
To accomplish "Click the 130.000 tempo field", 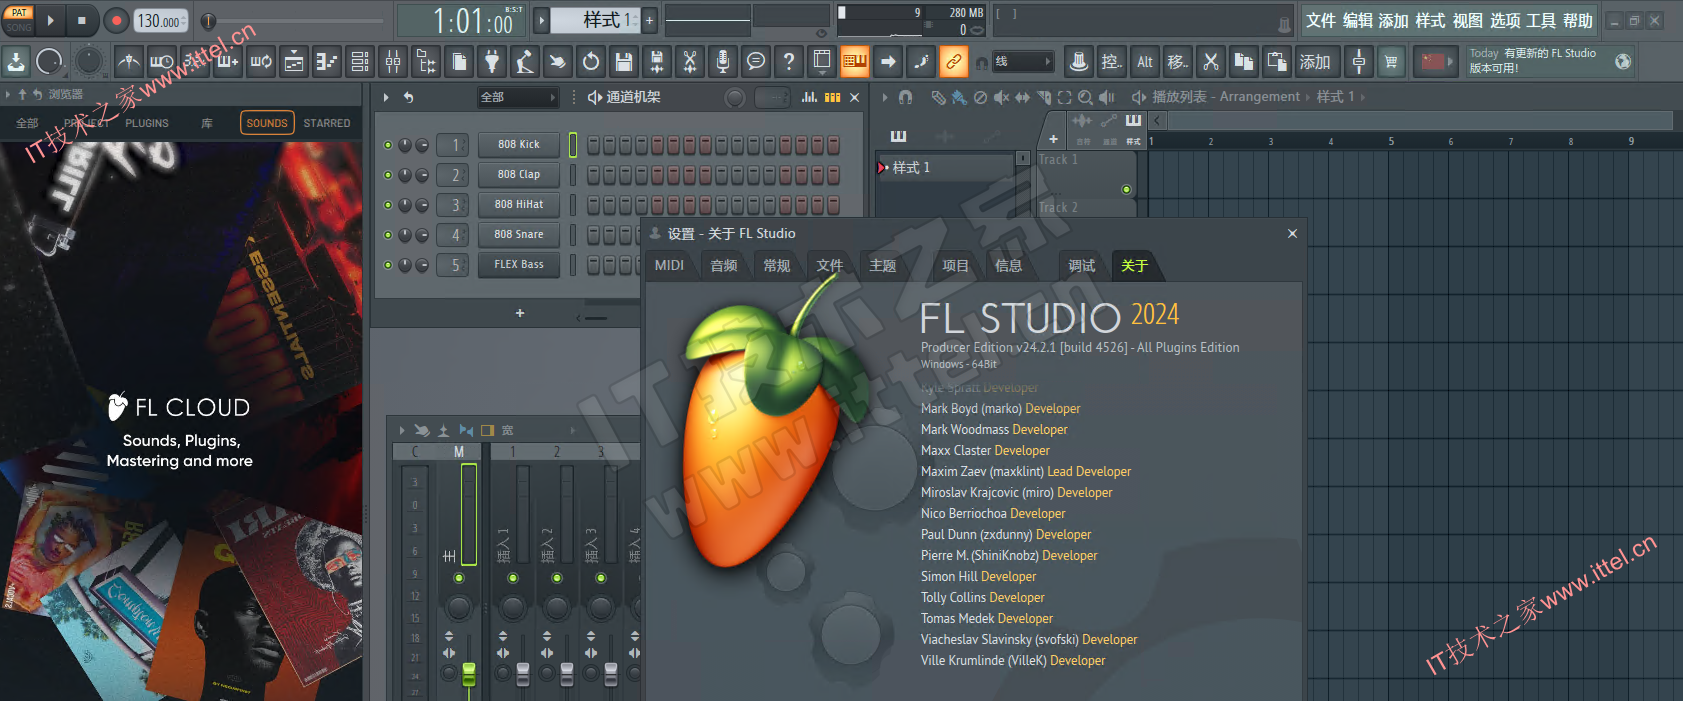I will coord(160,20).
